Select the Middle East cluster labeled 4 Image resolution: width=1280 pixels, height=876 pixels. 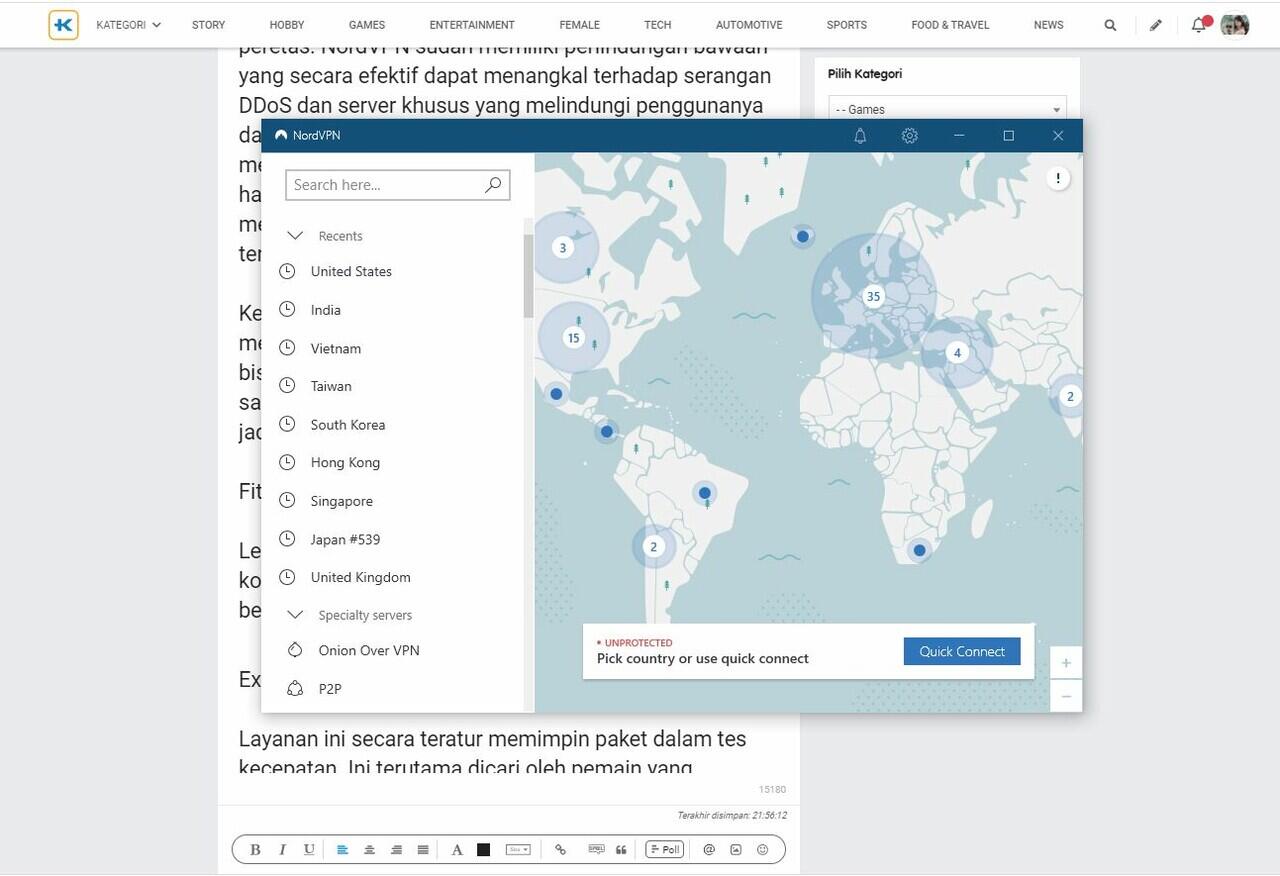tap(957, 353)
